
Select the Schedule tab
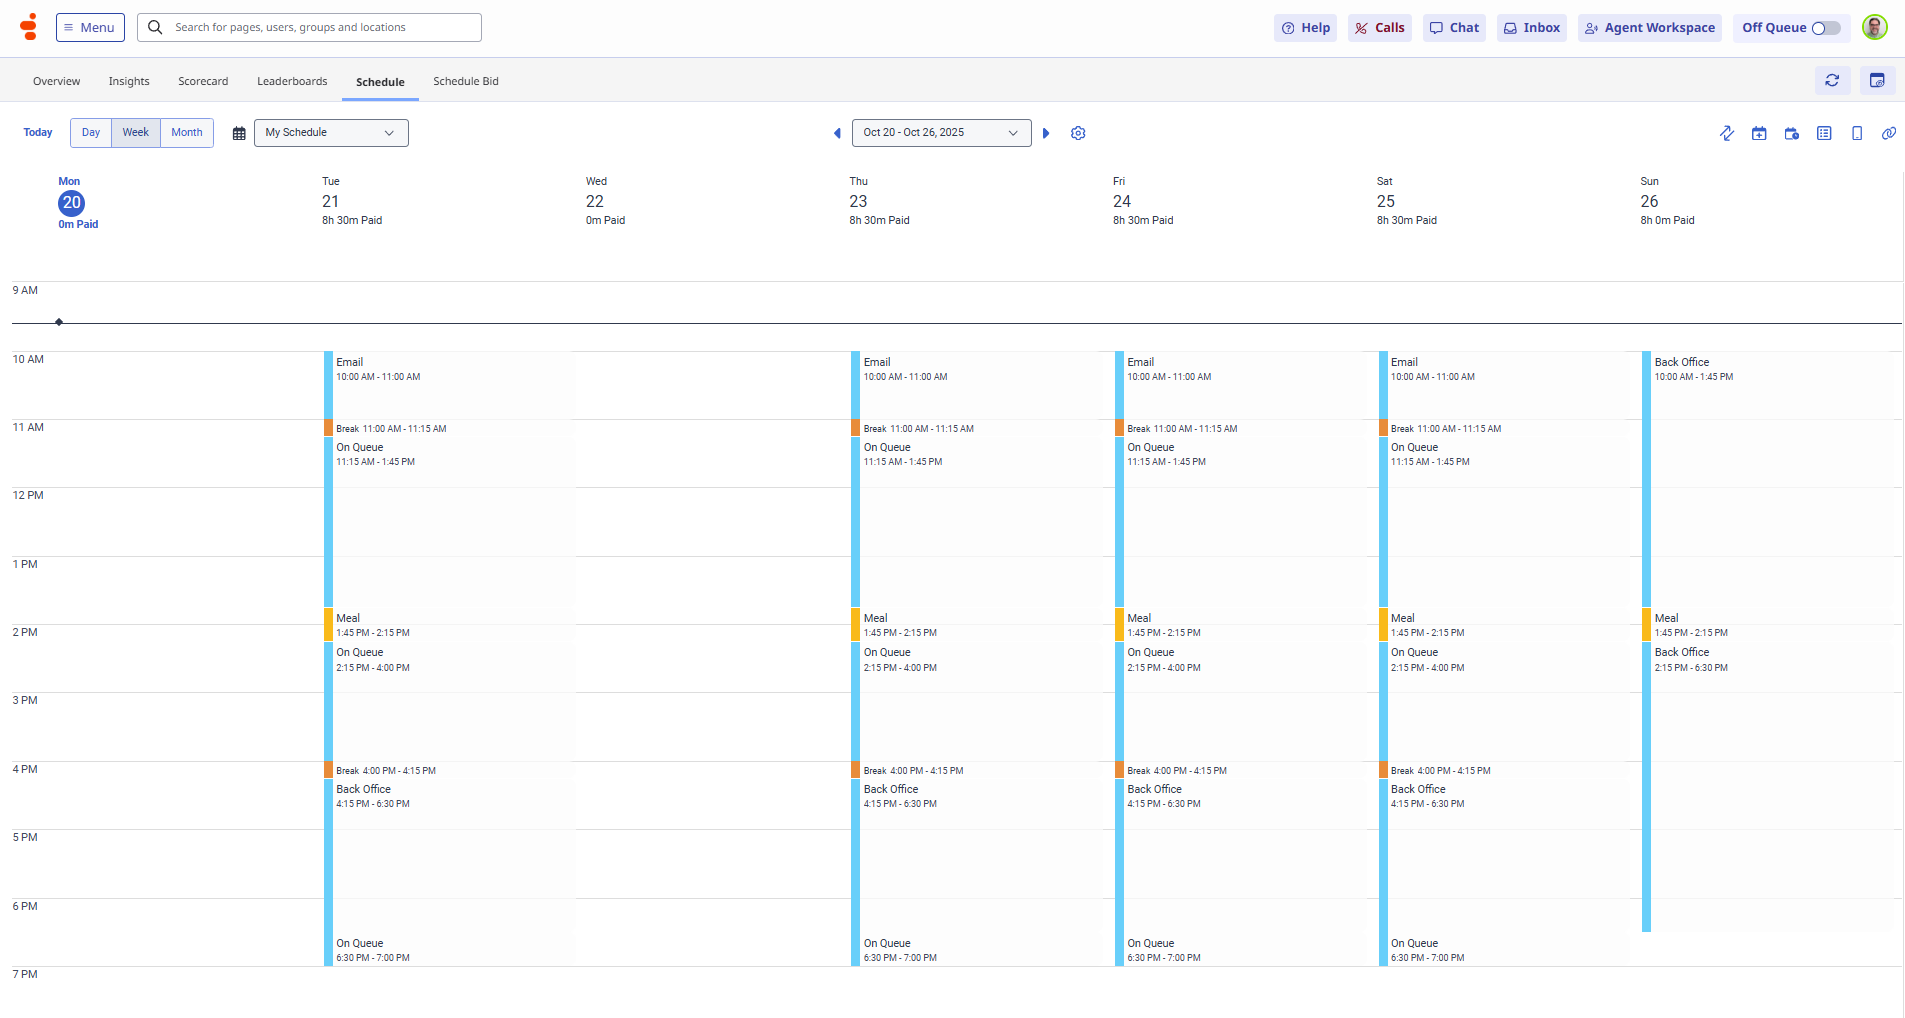tap(380, 82)
